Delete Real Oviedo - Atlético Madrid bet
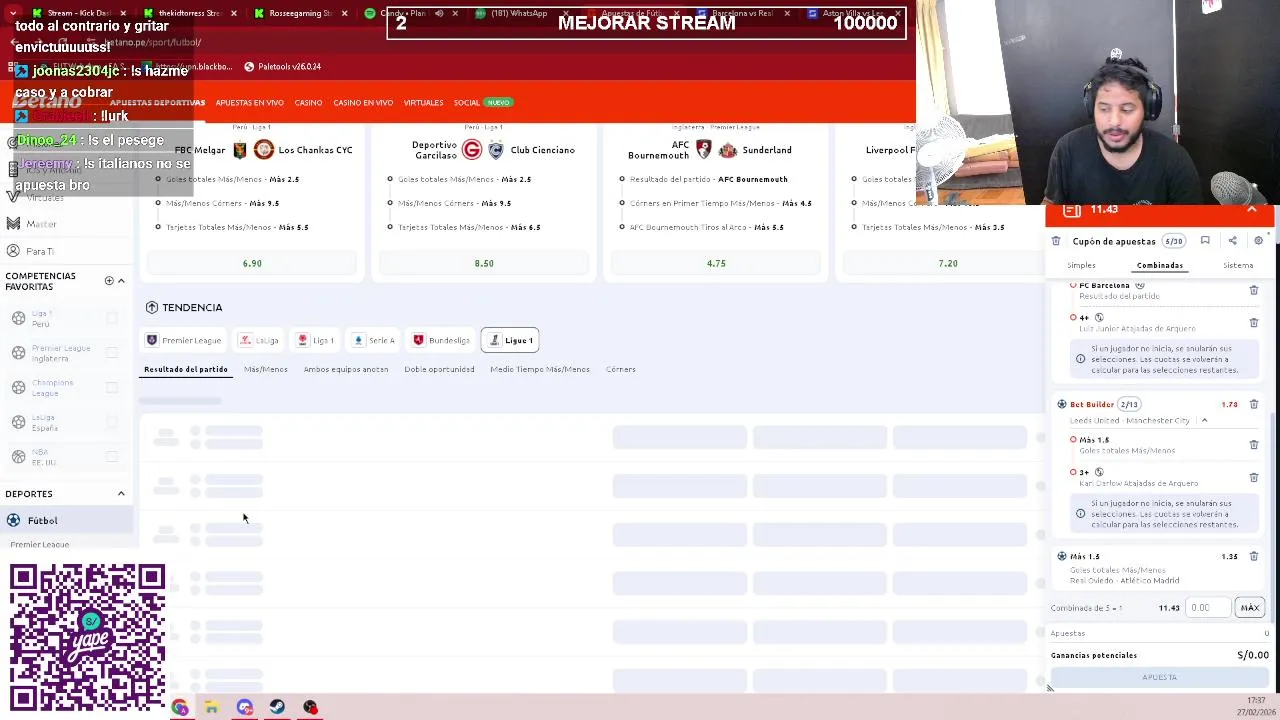 tap(1253, 556)
